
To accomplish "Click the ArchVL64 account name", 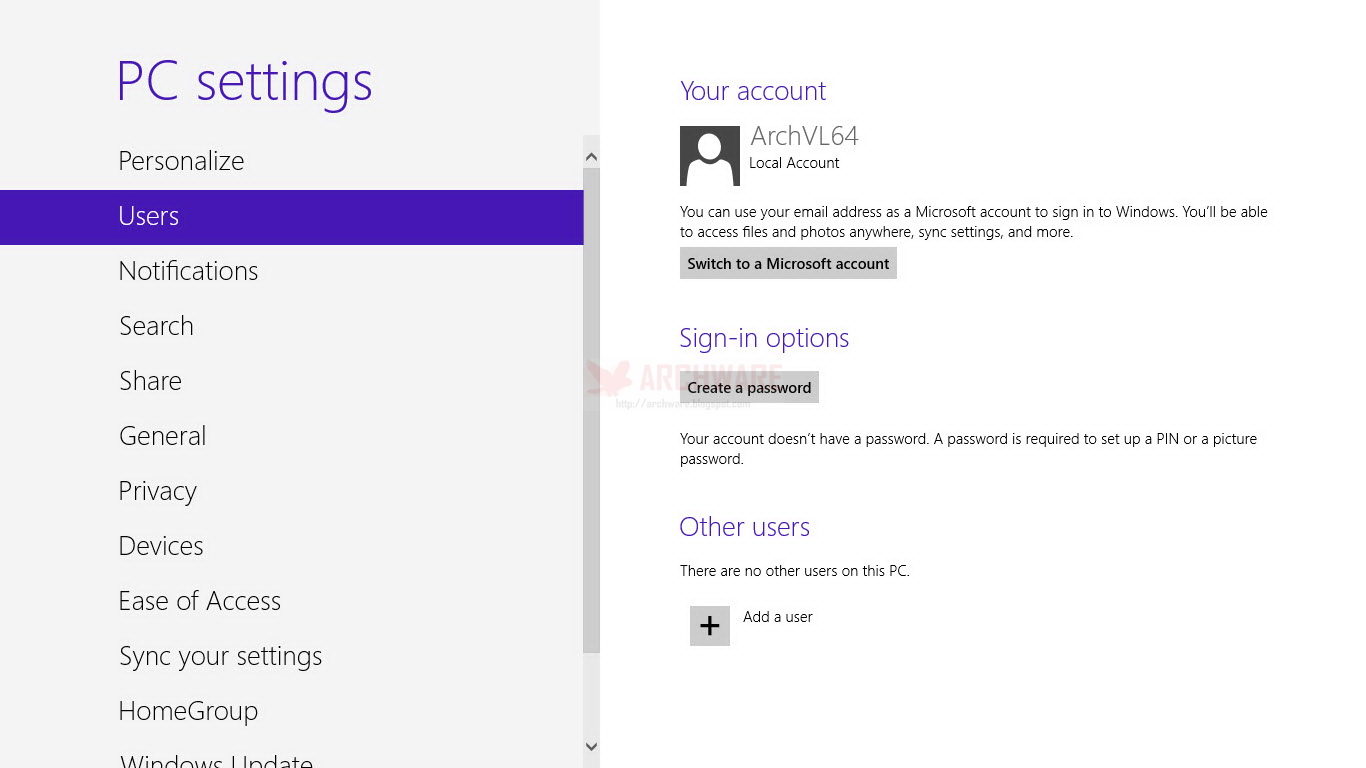I will [x=804, y=136].
